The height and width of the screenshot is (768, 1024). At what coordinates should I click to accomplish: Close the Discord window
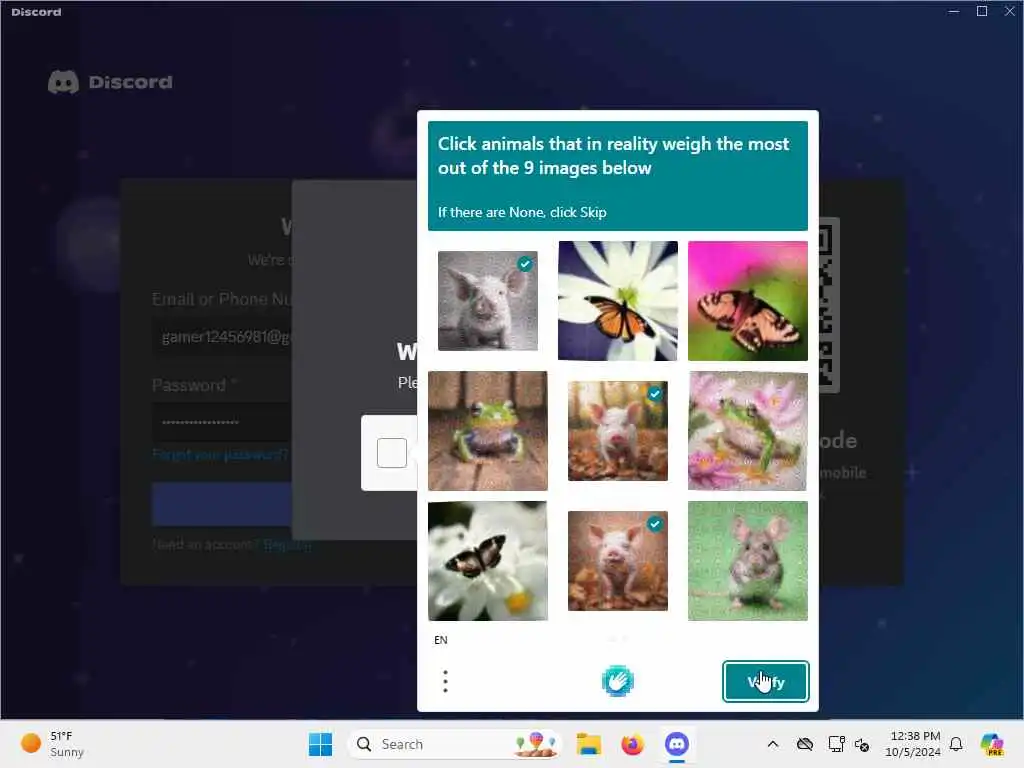(1009, 11)
